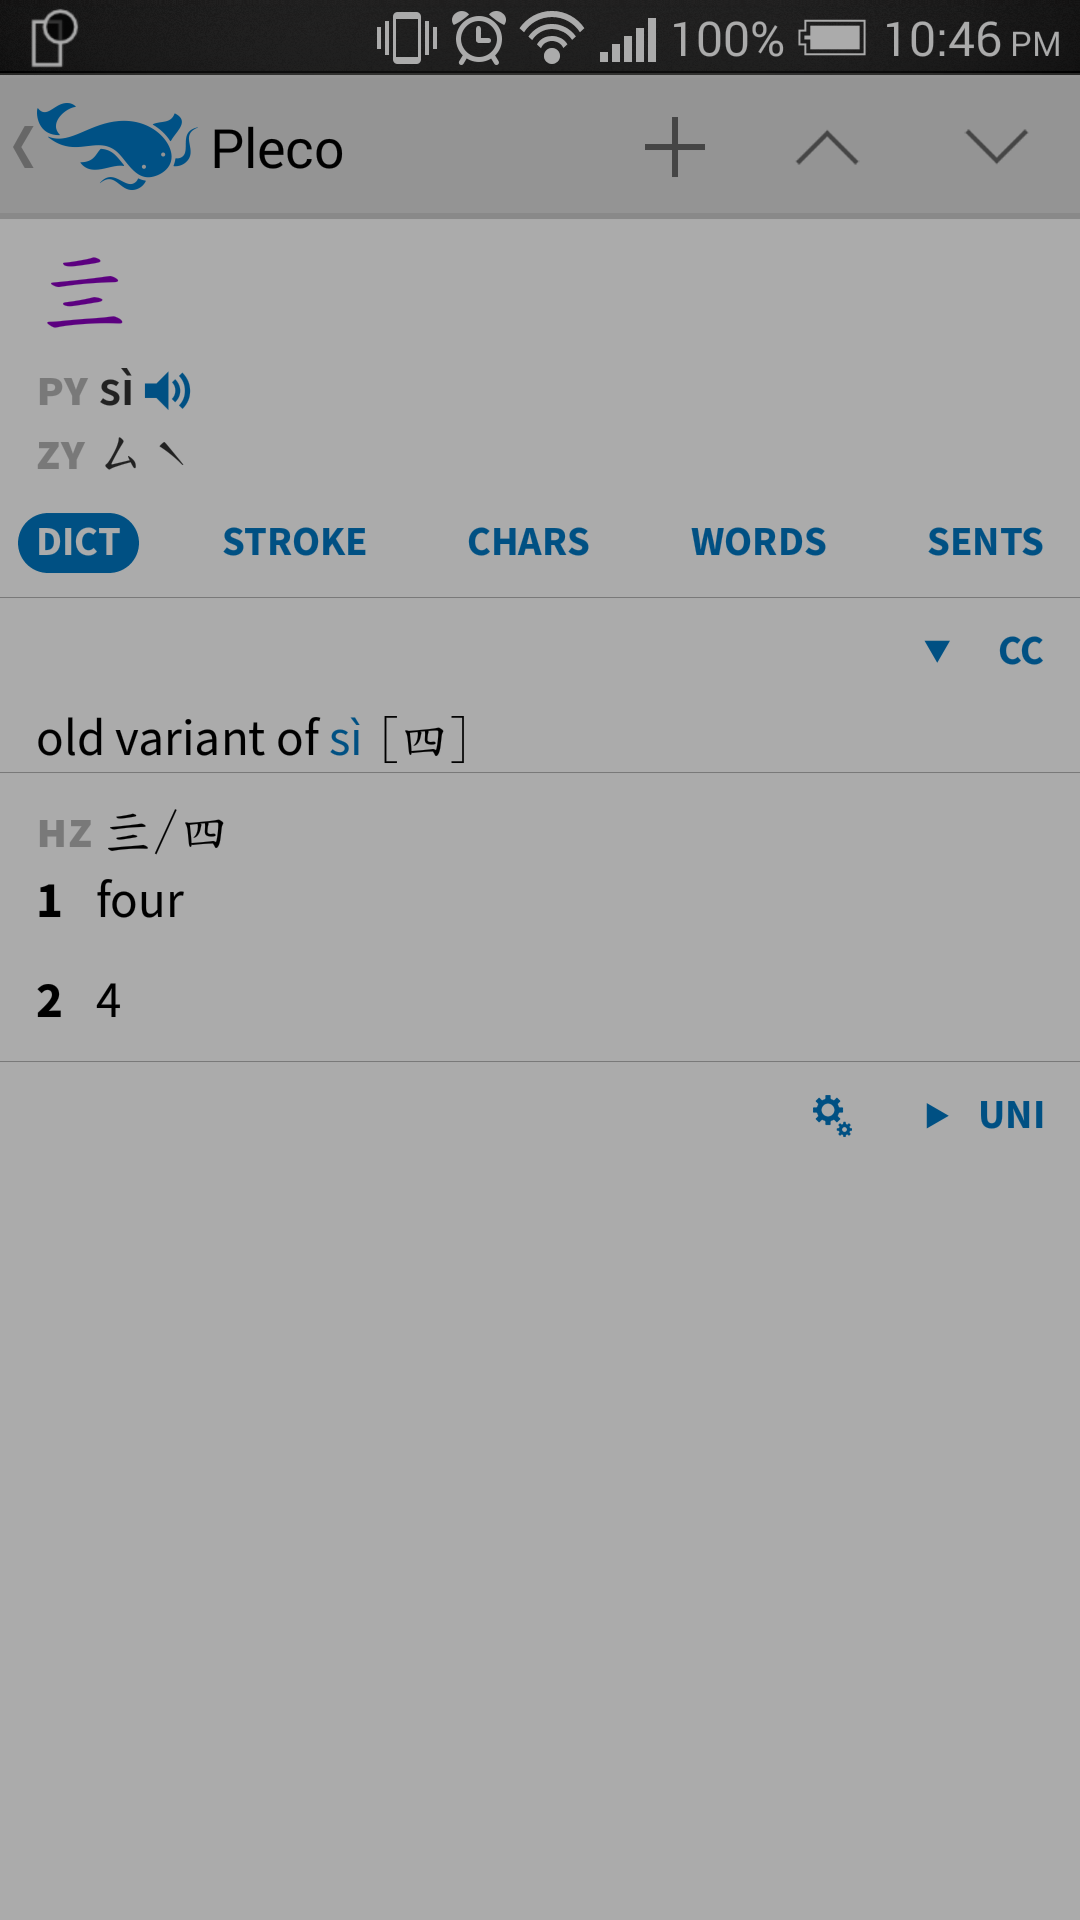This screenshot has height=1920, width=1080.
Task: Play the sì pronunciation audio
Action: pos(168,391)
